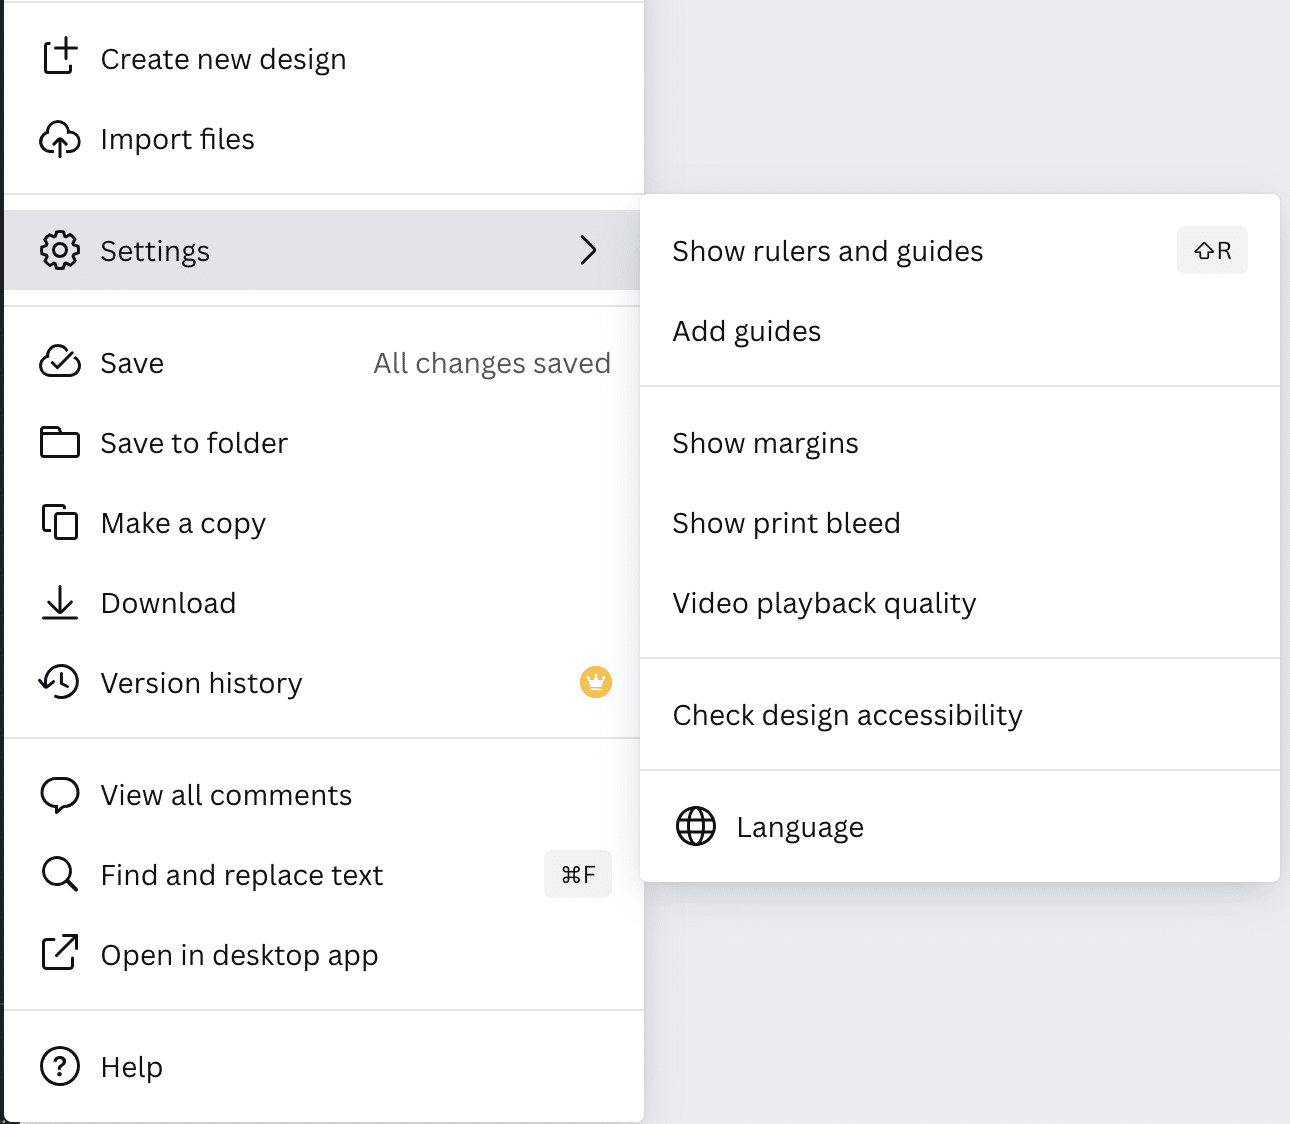Click the Settings gear icon
1290x1124 pixels.
click(60, 250)
